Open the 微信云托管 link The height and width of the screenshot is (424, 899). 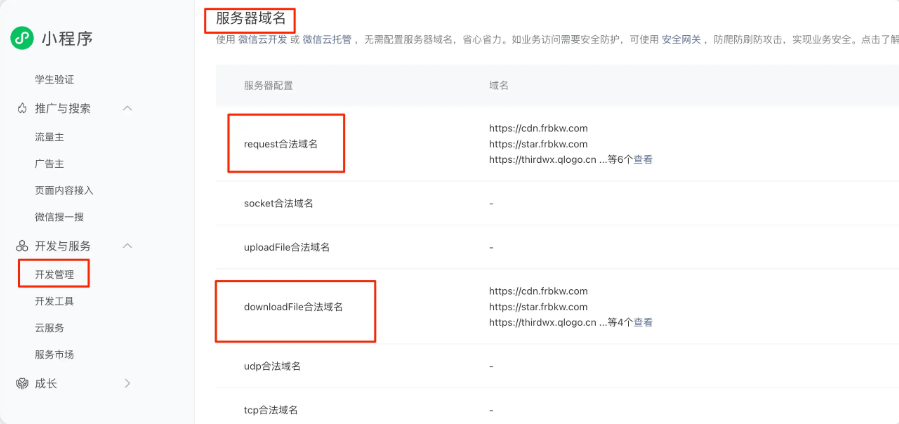click(x=327, y=40)
